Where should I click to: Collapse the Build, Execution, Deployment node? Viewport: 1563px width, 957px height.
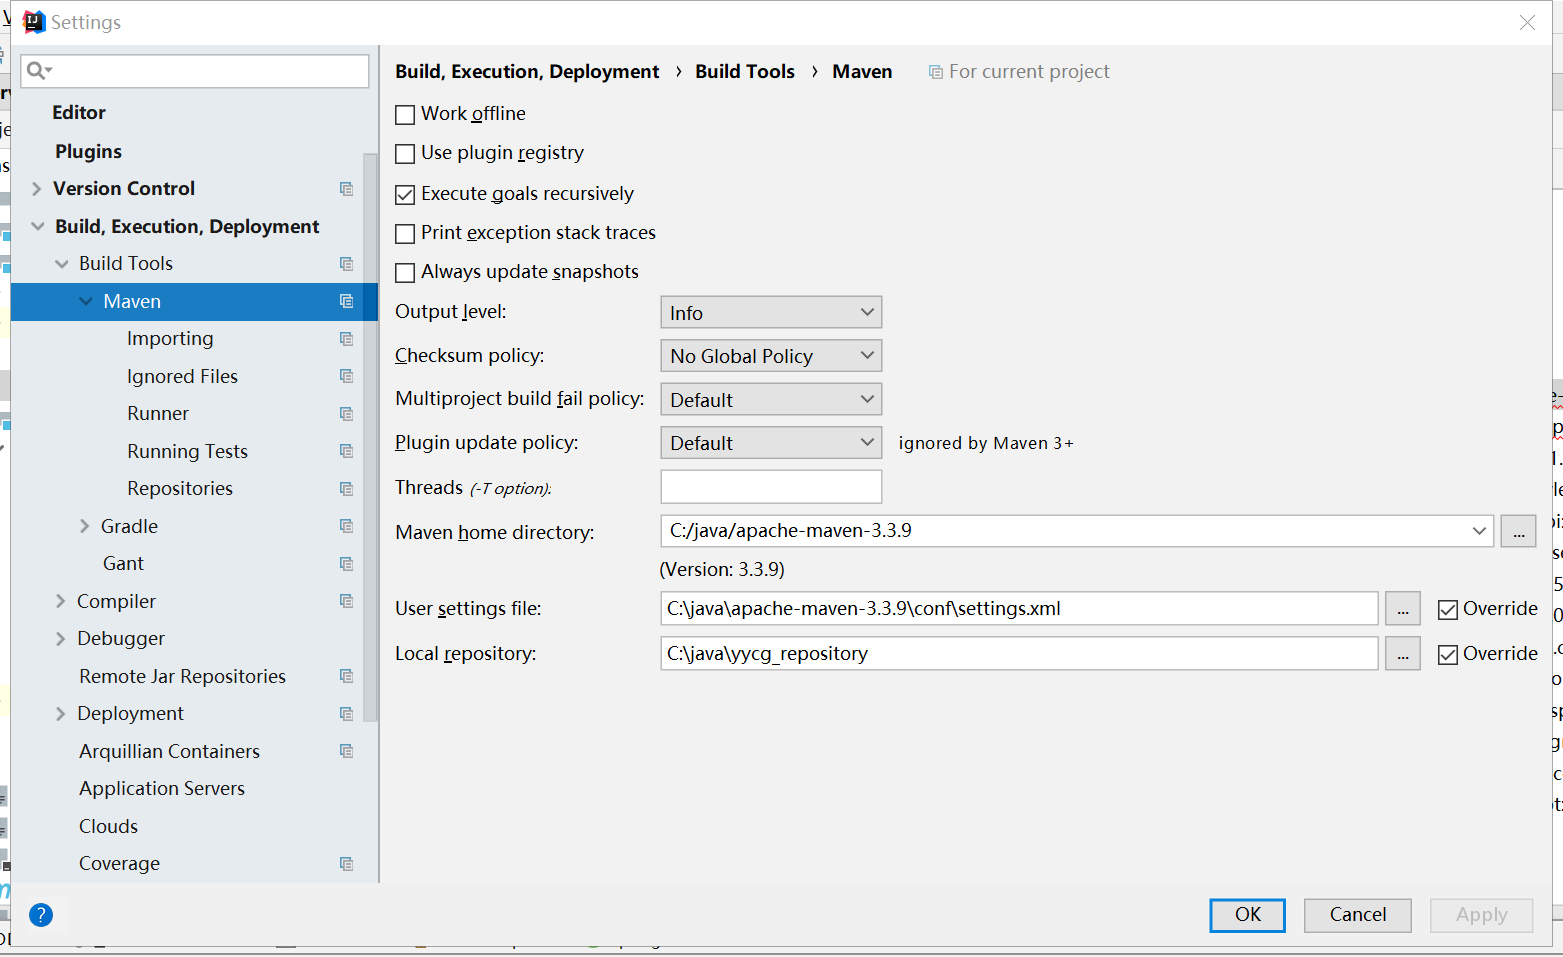coord(37,227)
